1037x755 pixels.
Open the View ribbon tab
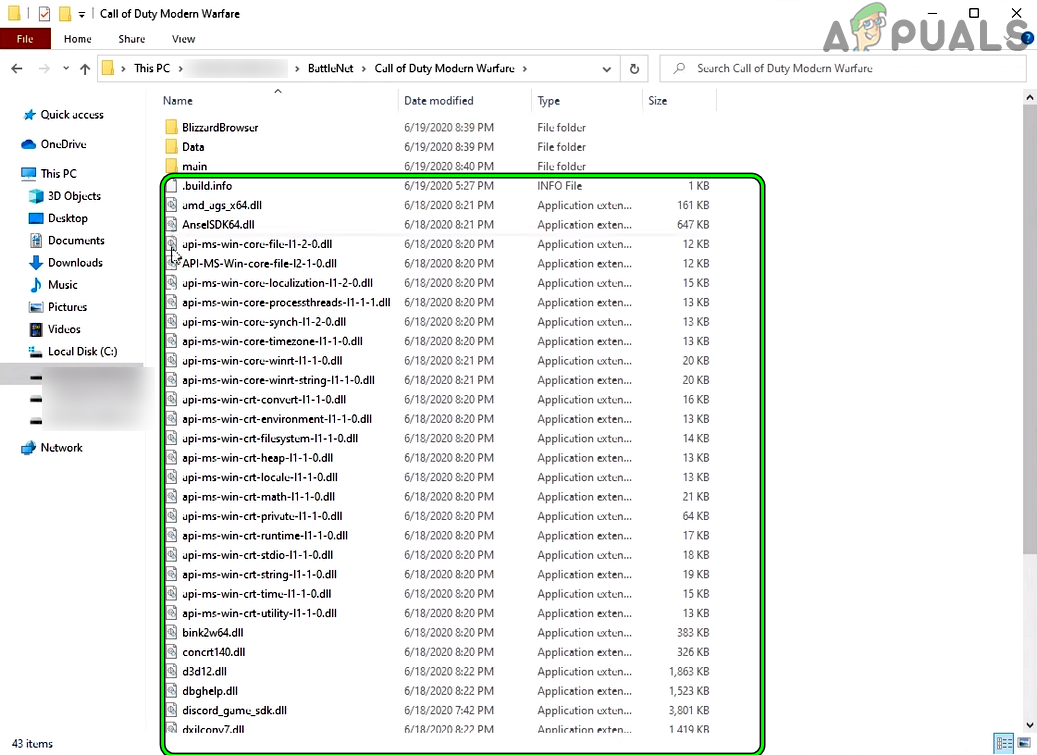pyautogui.click(x=183, y=39)
